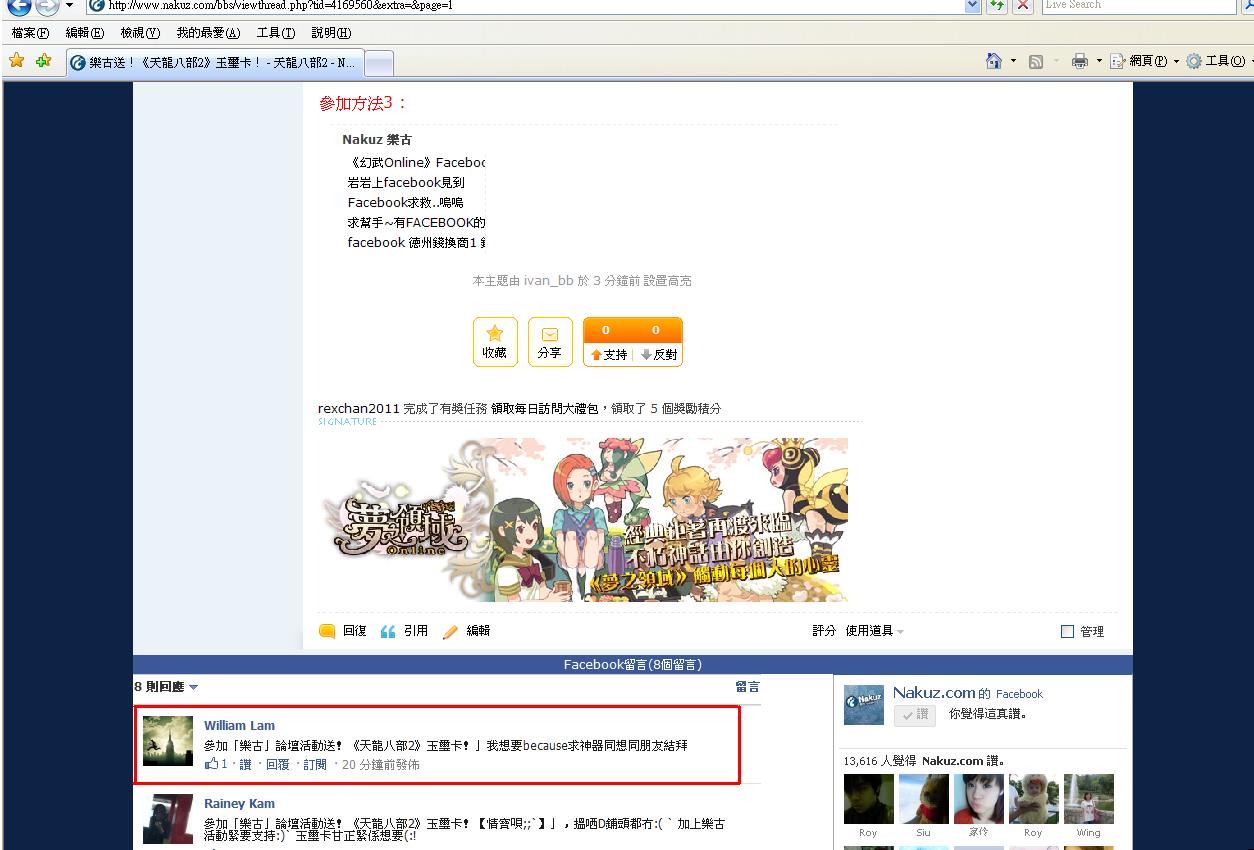Screen dimensions: 1254x850
Task: Open the 檢視(V) menu
Action: [140, 33]
